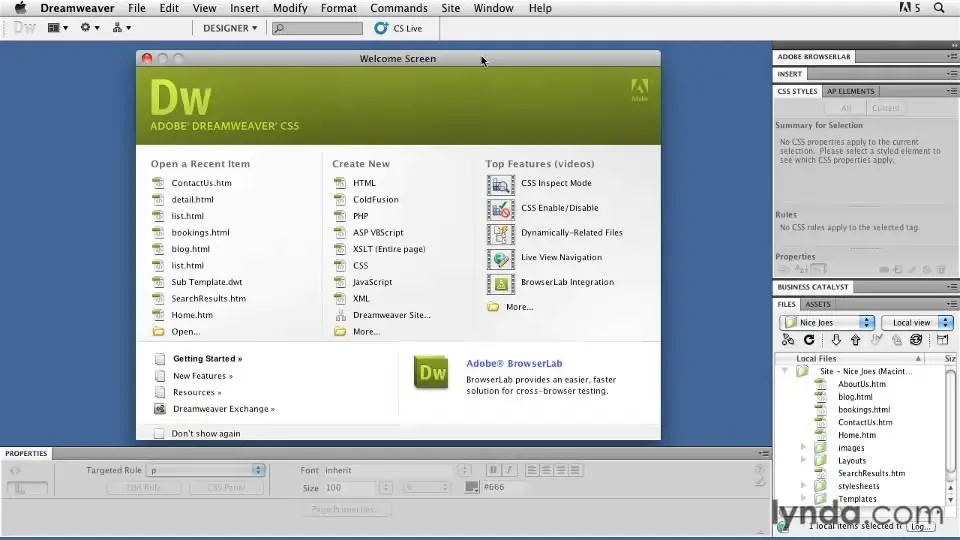960x540 pixels.
Task: Click the Log... button in the Files panel
Action: (920, 527)
